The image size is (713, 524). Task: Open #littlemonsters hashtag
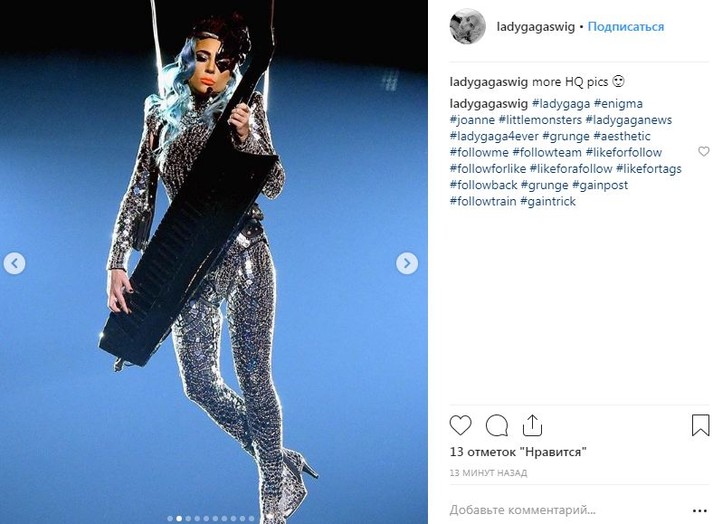(x=540, y=120)
